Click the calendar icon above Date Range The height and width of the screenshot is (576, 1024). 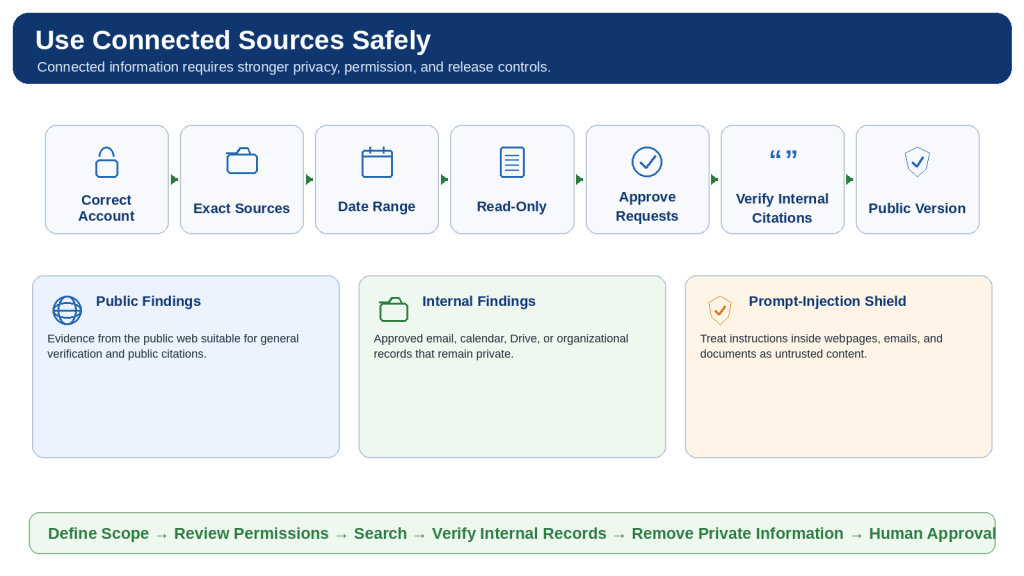[377, 162]
